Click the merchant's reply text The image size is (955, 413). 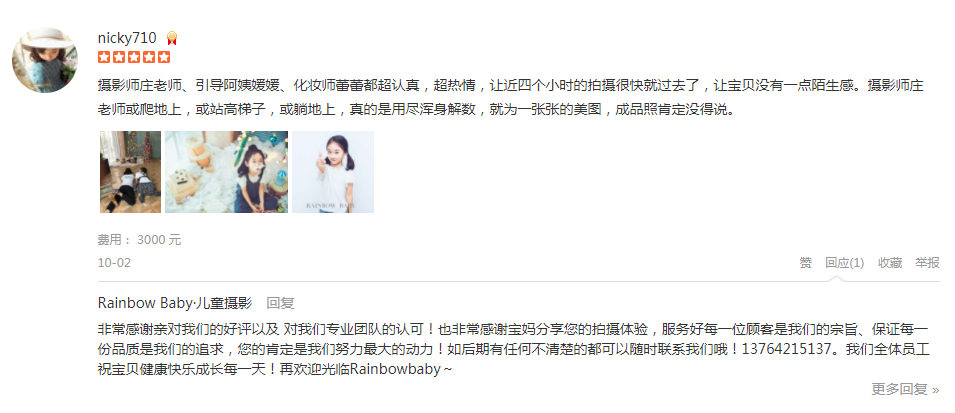click(x=513, y=350)
